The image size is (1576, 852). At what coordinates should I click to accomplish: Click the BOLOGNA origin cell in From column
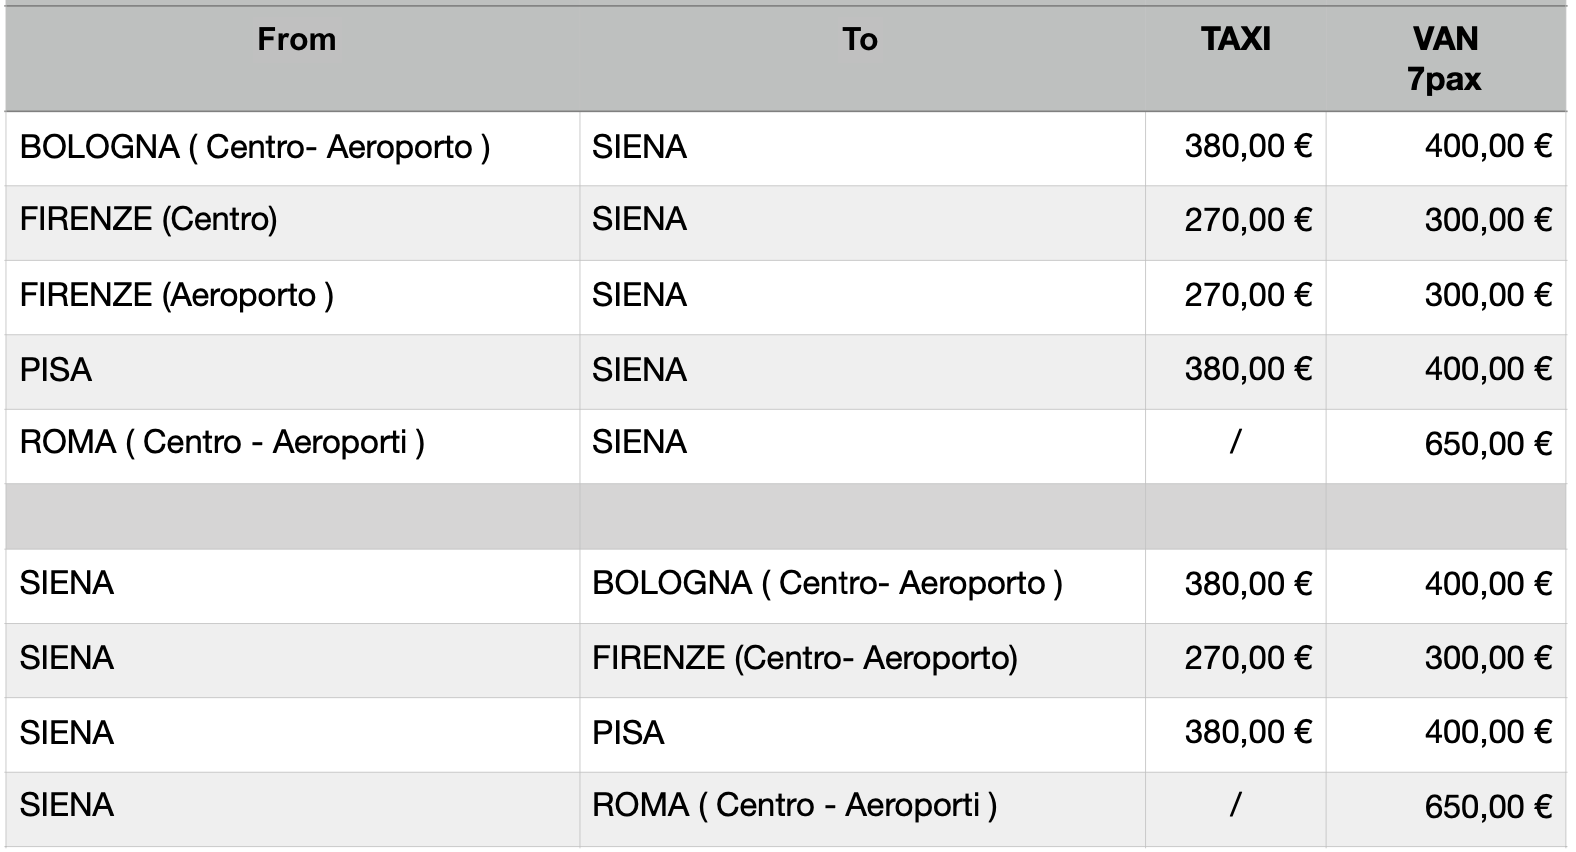click(x=255, y=148)
